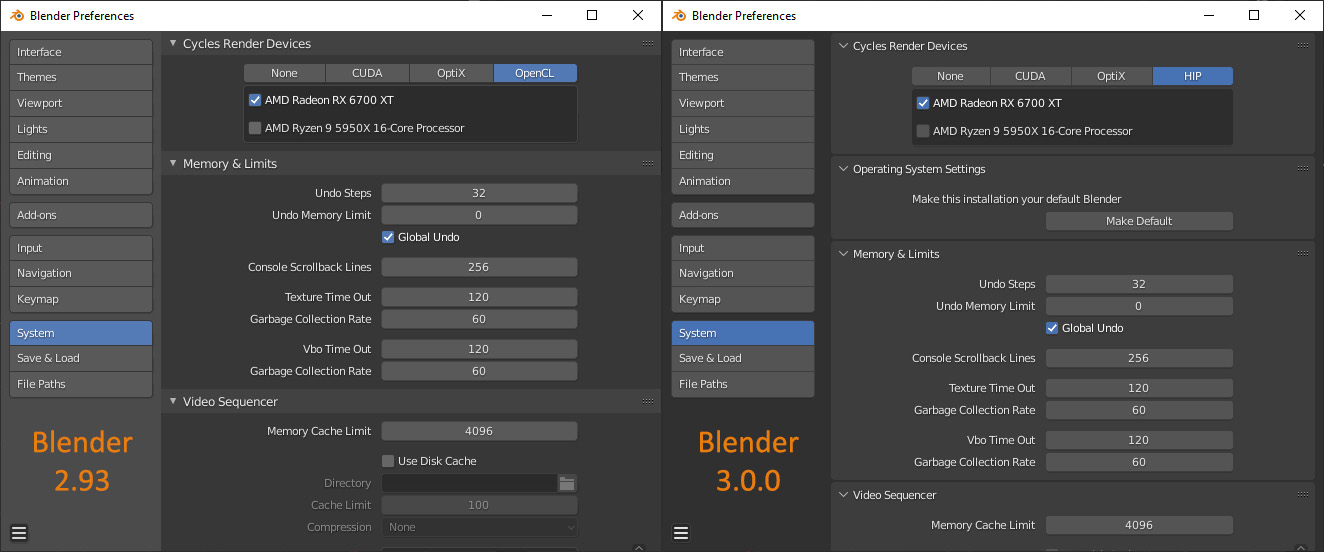Select OpenCL device tab
The height and width of the screenshot is (552, 1324).
tap(535, 73)
